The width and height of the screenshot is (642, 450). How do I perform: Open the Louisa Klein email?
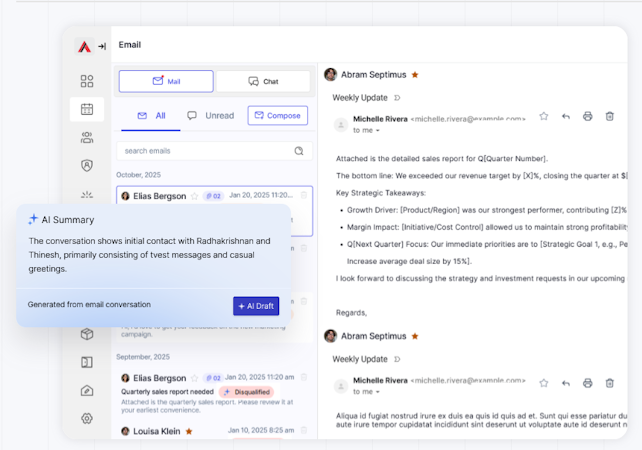(x=214, y=431)
